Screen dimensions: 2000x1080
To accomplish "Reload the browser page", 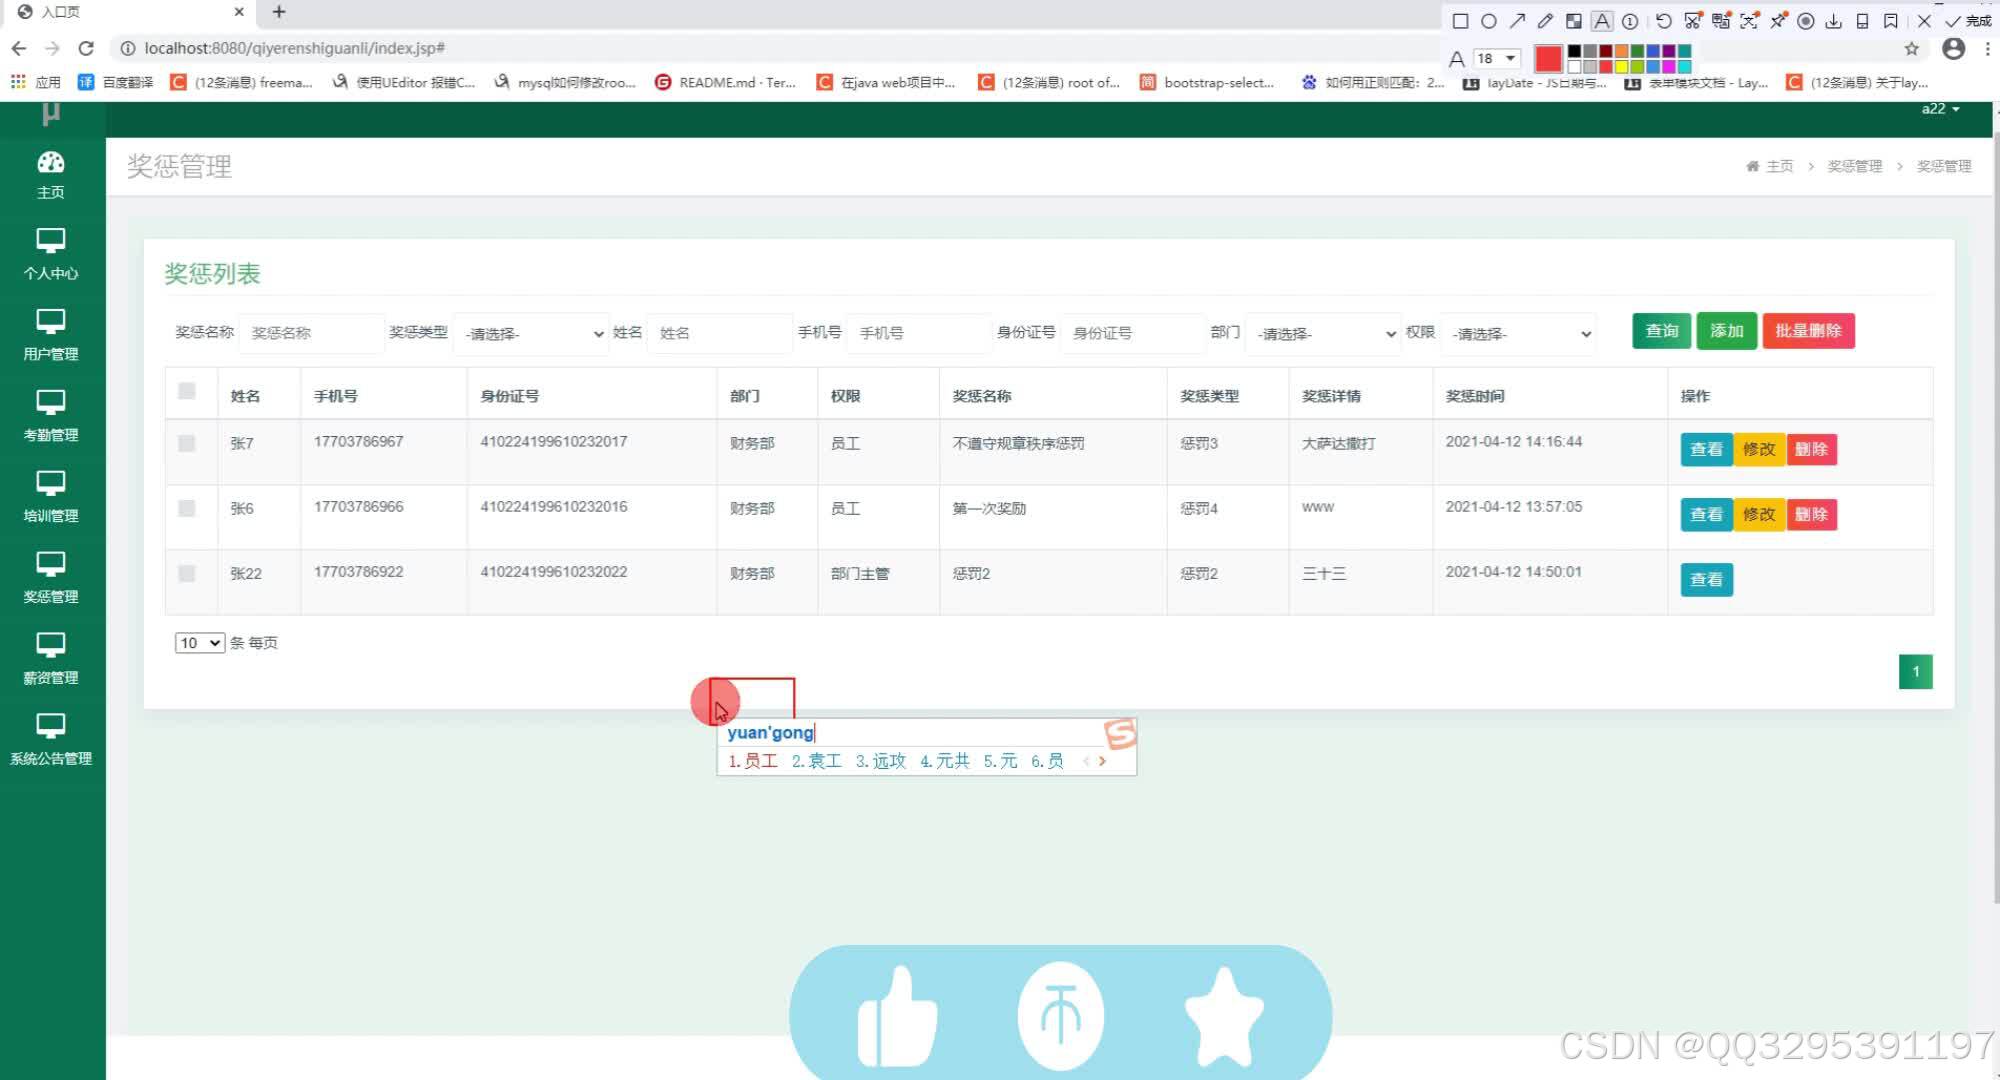I will point(86,48).
